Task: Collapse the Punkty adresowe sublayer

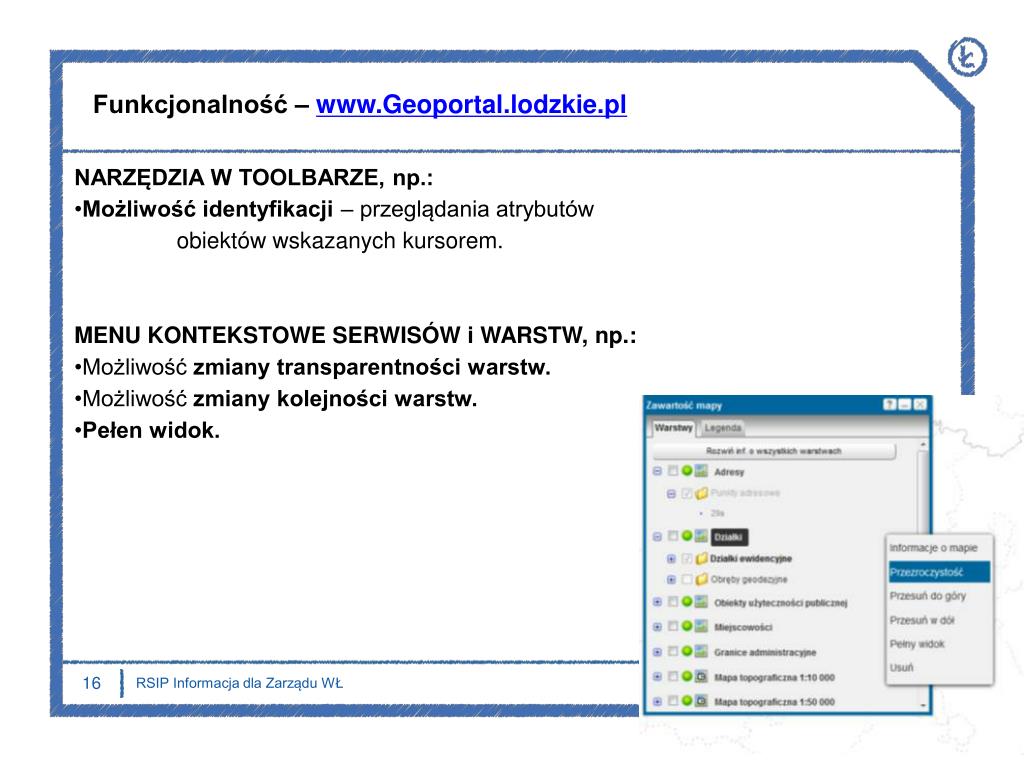Action: coord(671,493)
